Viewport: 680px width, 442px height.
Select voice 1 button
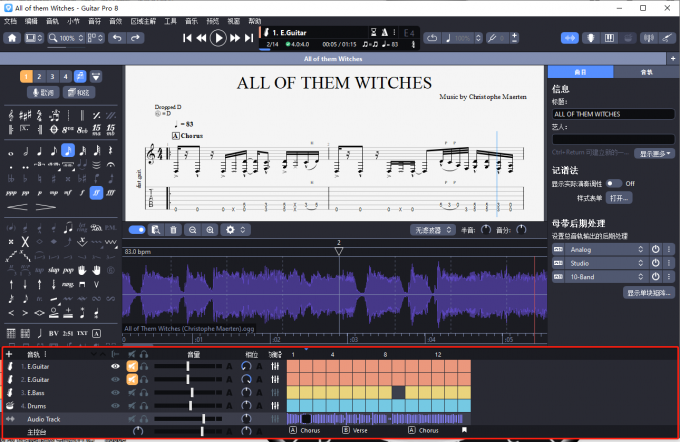26,77
